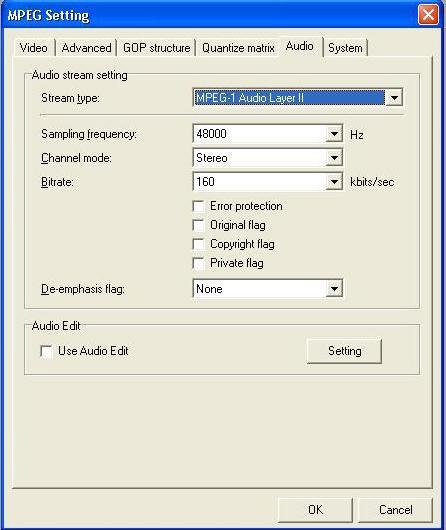446x530 pixels.
Task: Close the MPEG Setting dialog
Action: click(428, 15)
